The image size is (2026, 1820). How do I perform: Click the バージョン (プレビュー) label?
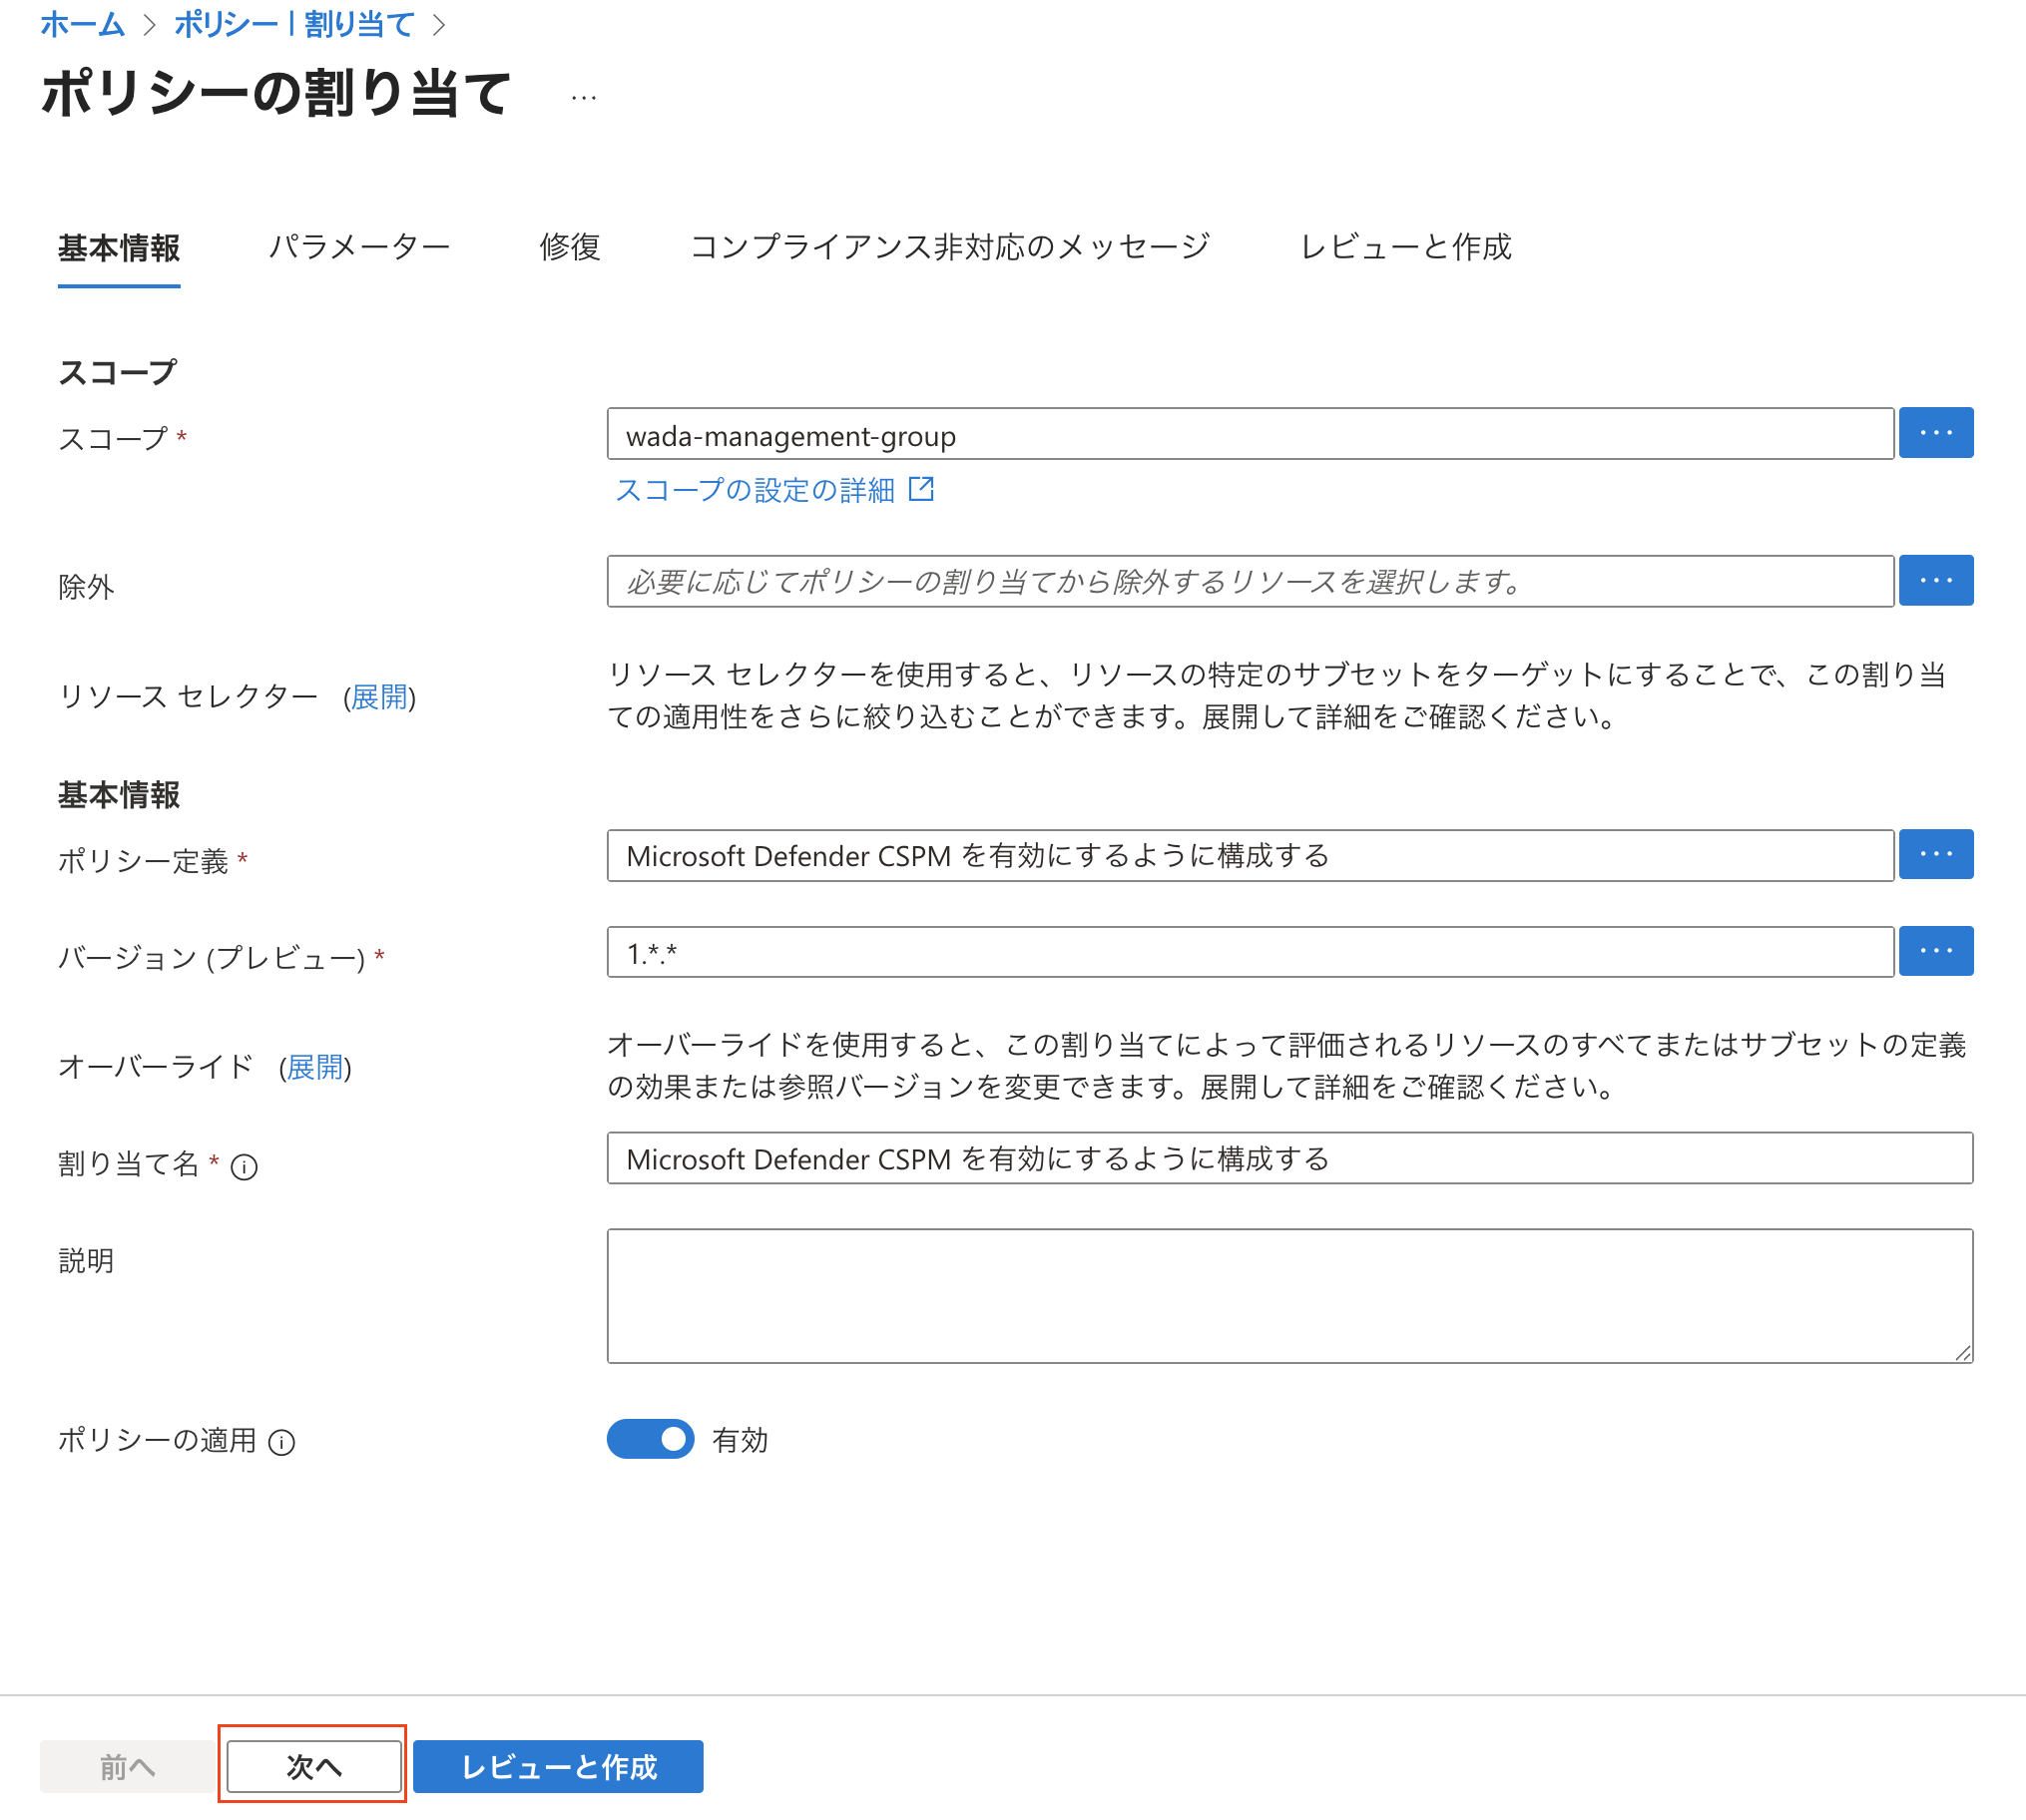click(x=212, y=958)
